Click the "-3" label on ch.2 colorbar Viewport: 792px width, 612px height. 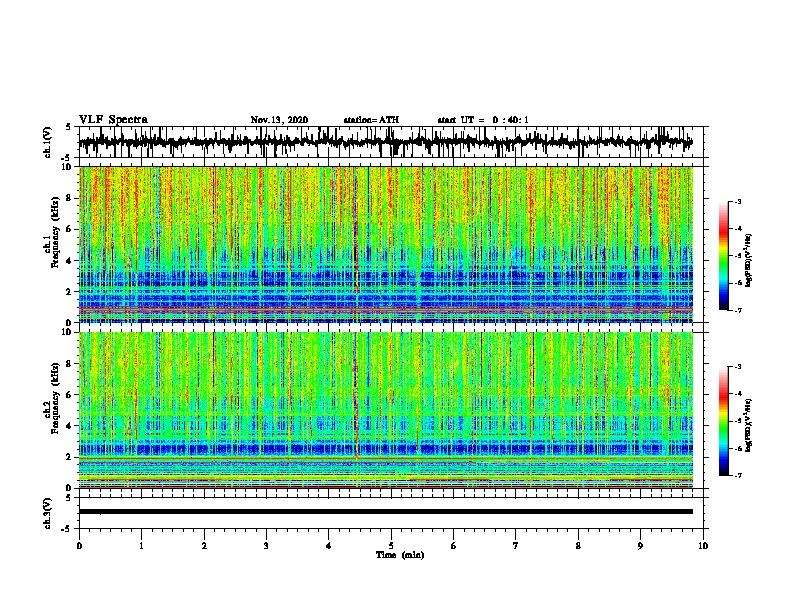pyautogui.click(x=737, y=367)
